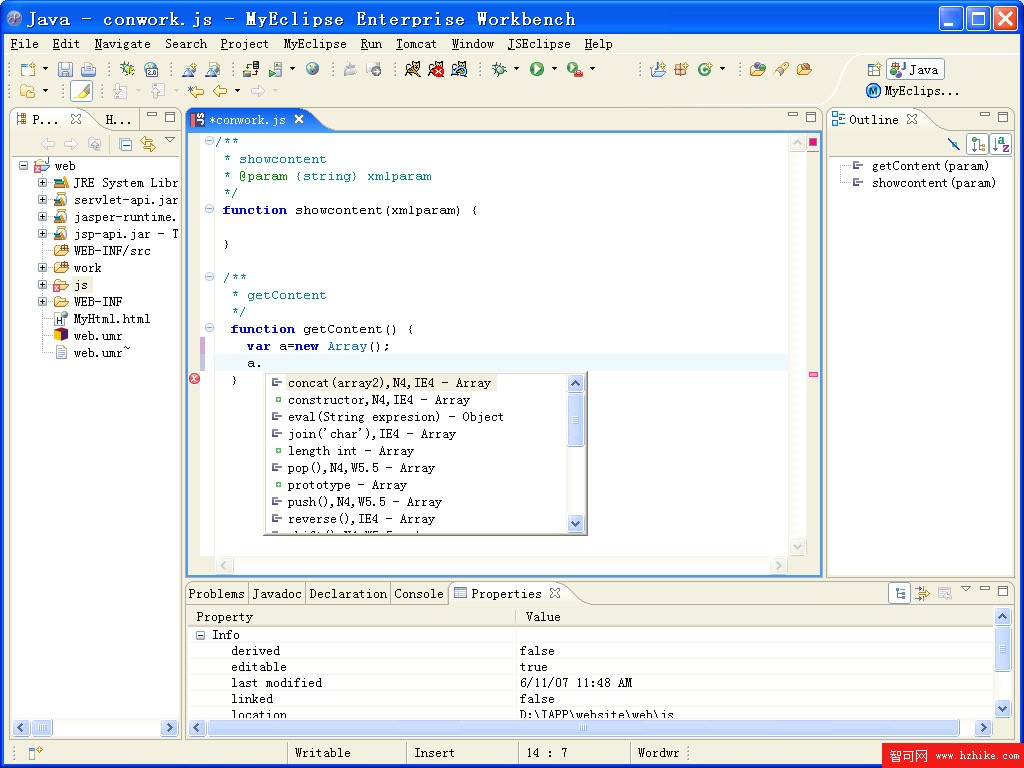Click the Open Perspective icon
The width and height of the screenshot is (1024, 768).
coord(874,70)
